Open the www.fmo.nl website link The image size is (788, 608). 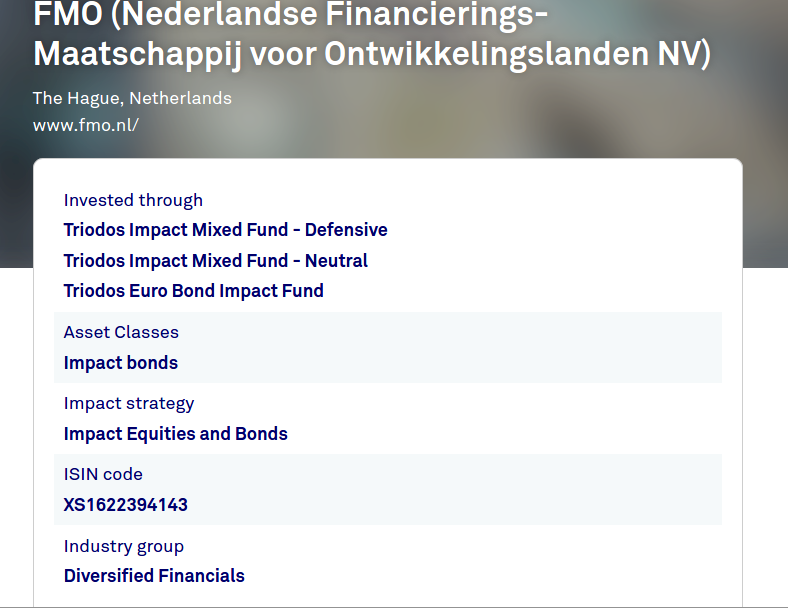pyautogui.click(x=86, y=125)
